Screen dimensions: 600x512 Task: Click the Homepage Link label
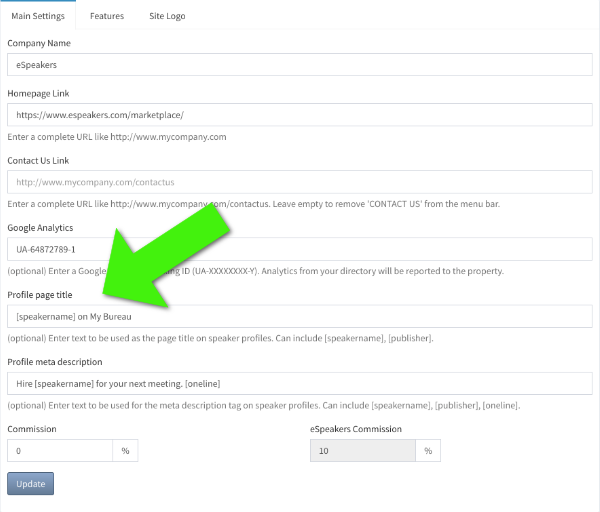click(38, 93)
